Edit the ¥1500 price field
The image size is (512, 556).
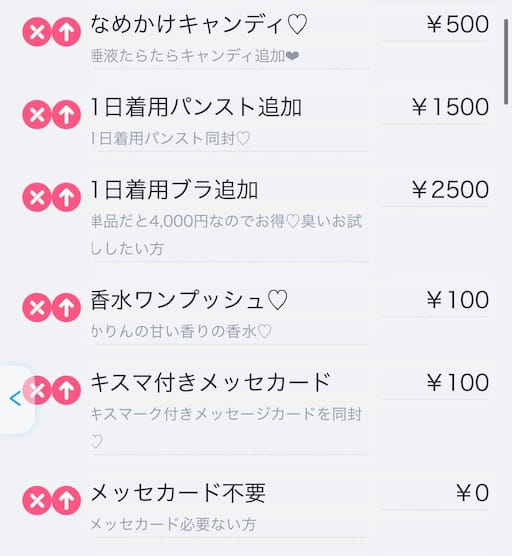point(435,107)
